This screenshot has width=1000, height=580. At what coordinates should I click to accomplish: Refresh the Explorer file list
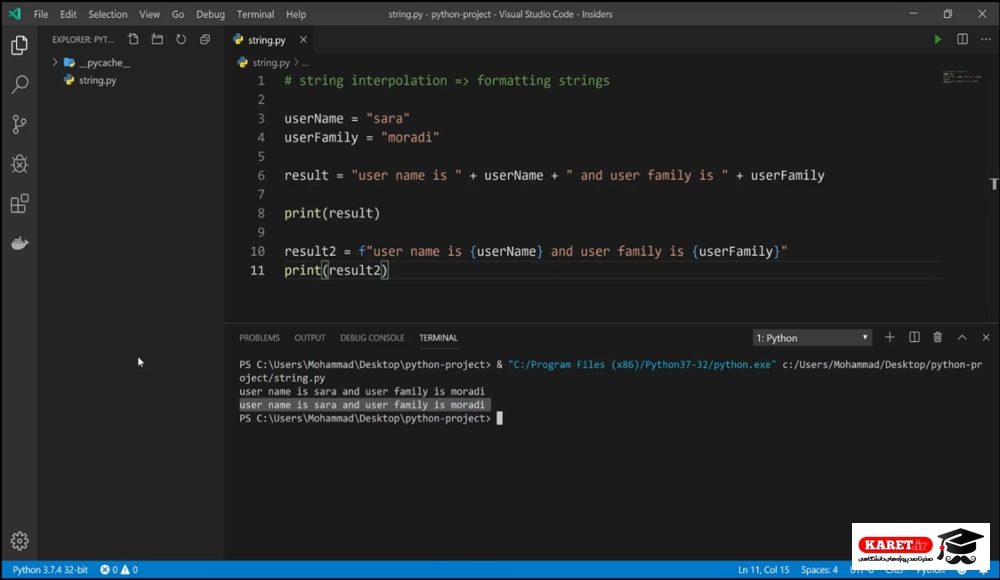[181, 40]
